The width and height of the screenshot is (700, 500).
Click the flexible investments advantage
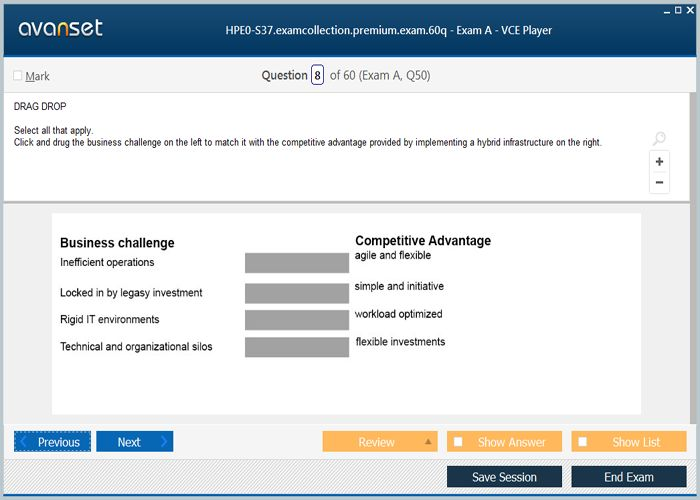(x=400, y=342)
